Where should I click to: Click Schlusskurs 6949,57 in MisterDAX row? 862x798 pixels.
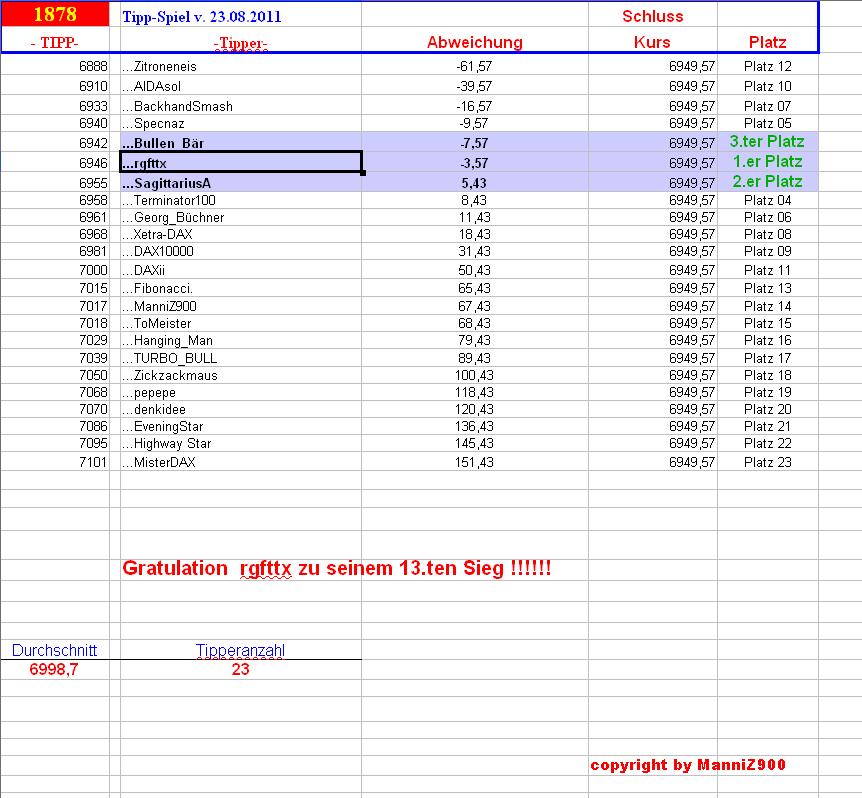tap(692, 462)
